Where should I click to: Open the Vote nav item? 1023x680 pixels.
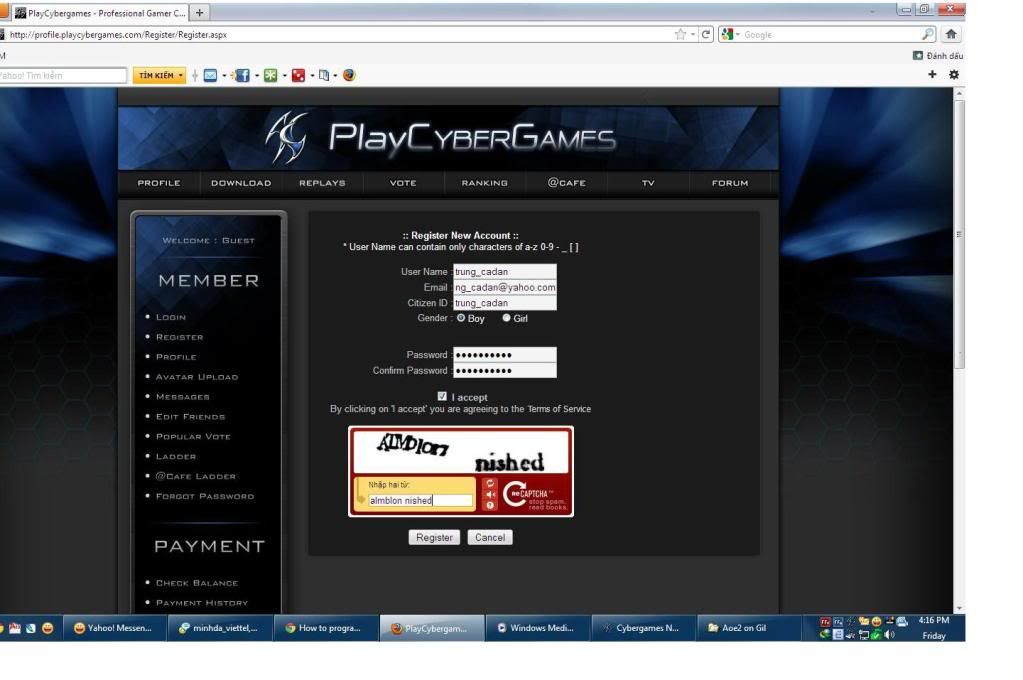[403, 183]
